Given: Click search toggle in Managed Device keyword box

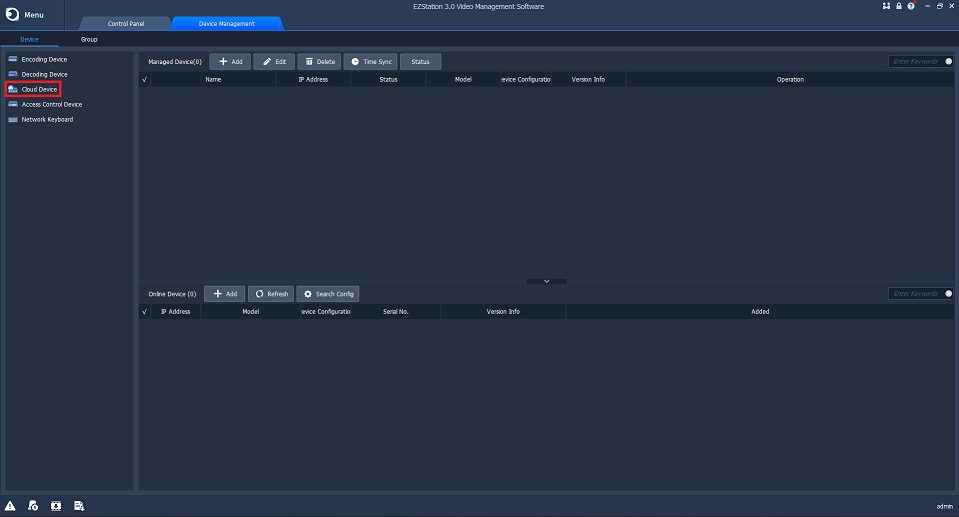Looking at the screenshot, I should 948,61.
